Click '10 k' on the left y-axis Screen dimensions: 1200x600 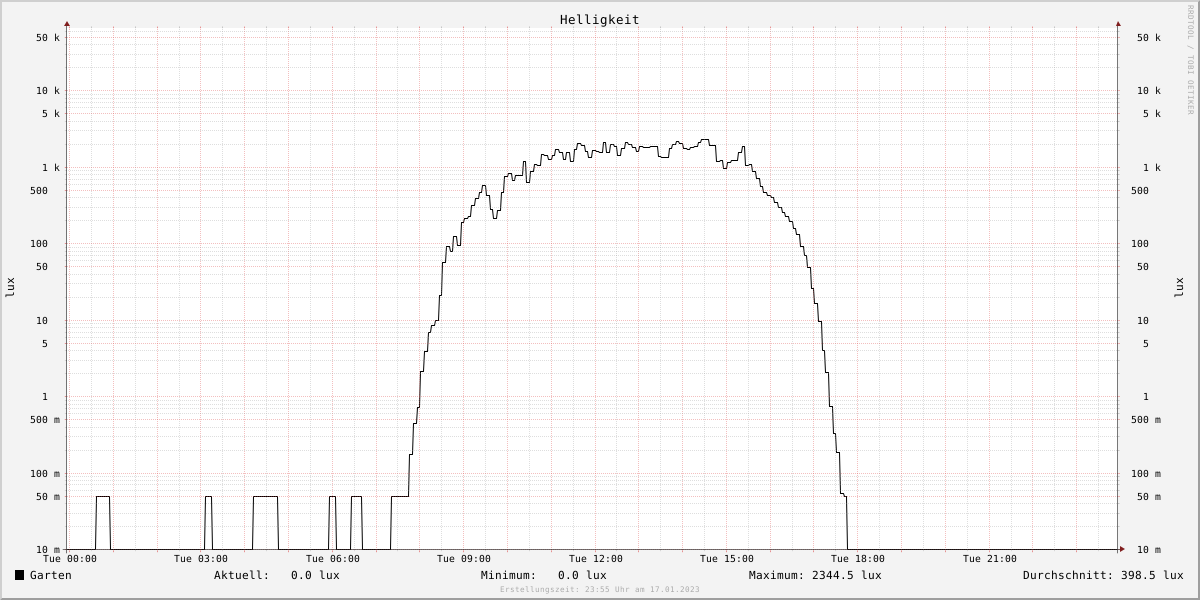coord(48,91)
